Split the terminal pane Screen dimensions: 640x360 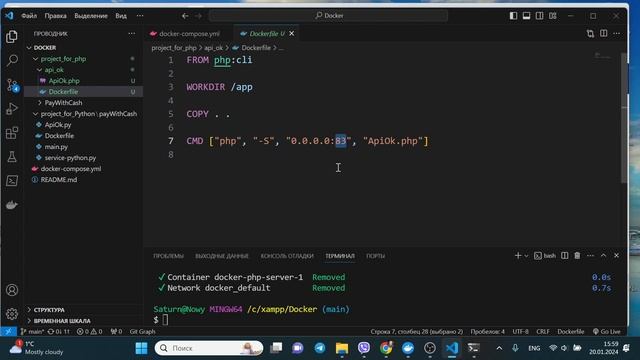pyautogui.click(x=564, y=256)
